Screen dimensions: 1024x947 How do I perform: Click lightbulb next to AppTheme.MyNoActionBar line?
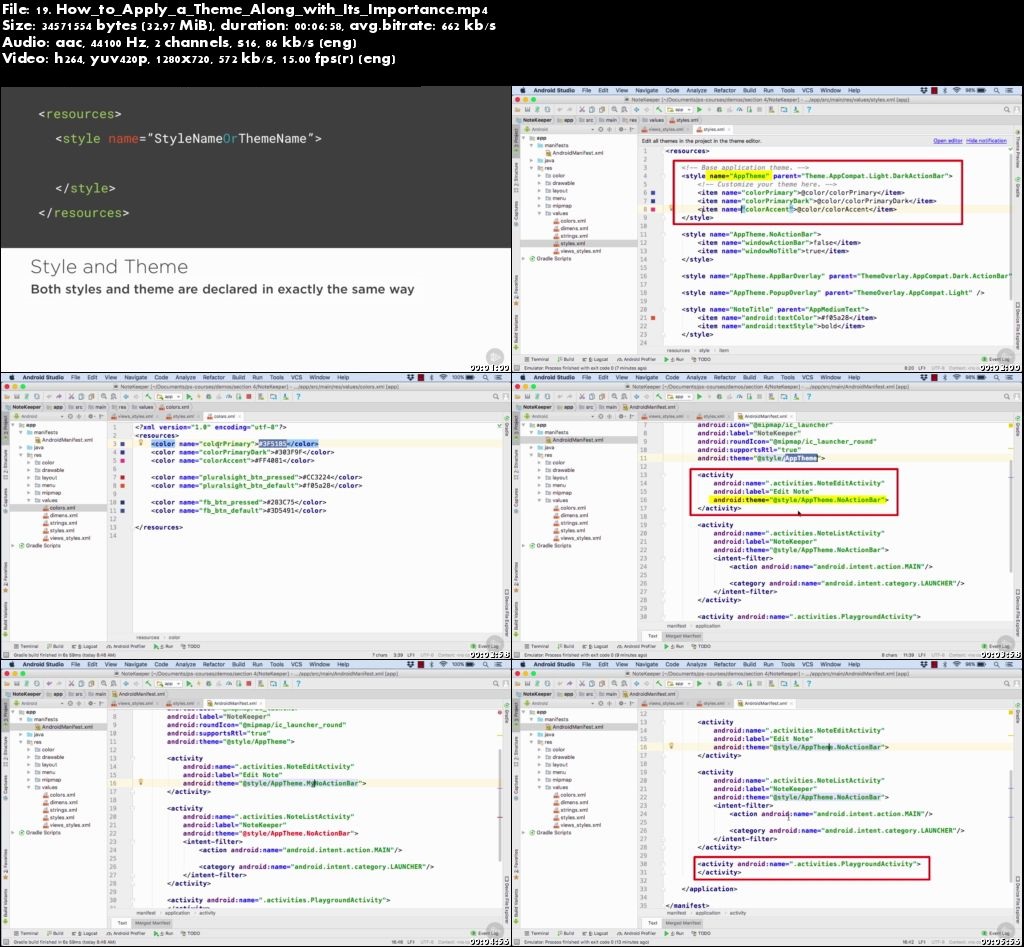[x=140, y=781]
